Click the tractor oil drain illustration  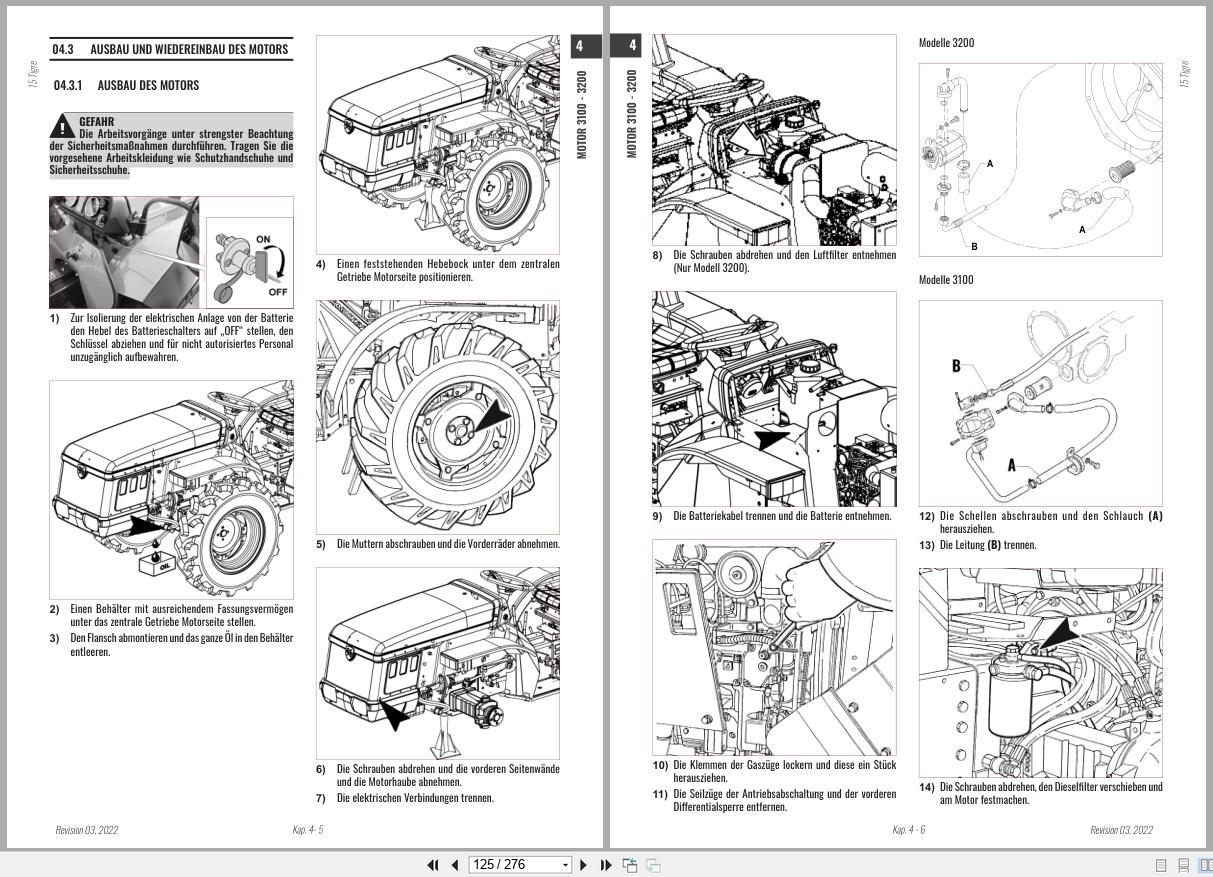171,489
